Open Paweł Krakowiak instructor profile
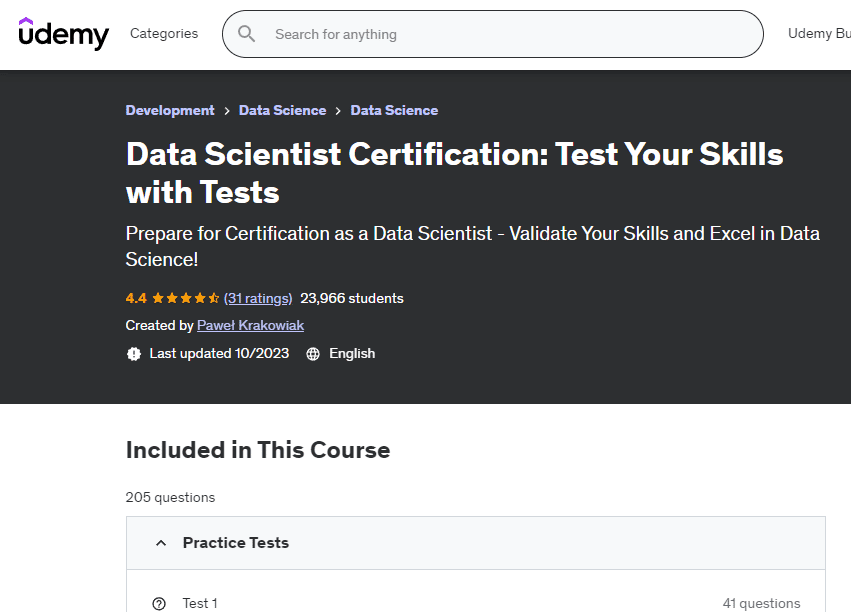Screen dimensions: 851x612 (x=250, y=326)
